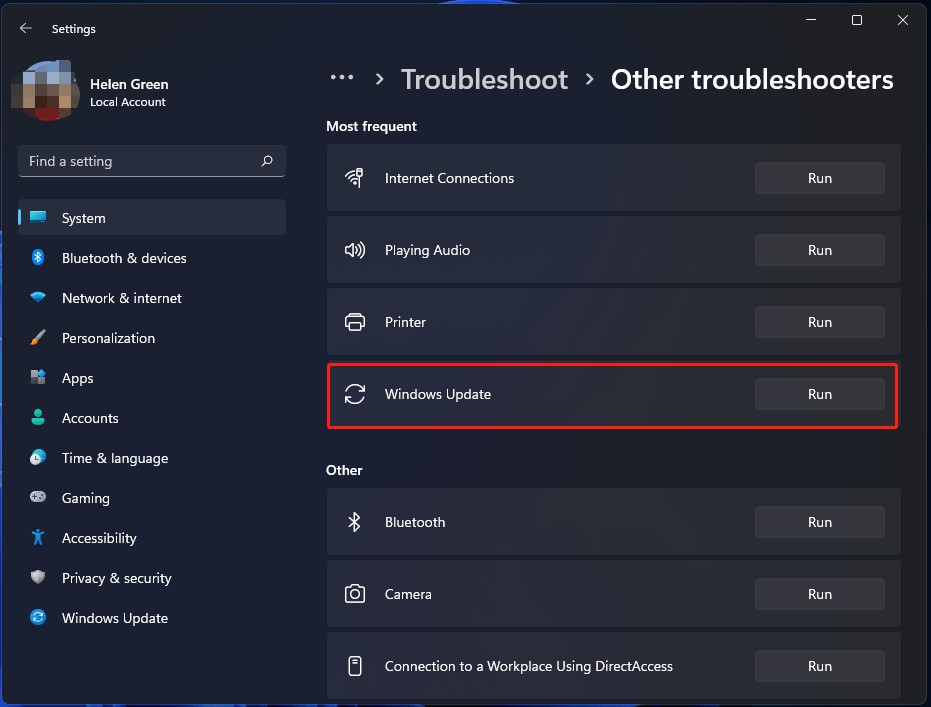Click the Find a setting search box

[152, 161]
